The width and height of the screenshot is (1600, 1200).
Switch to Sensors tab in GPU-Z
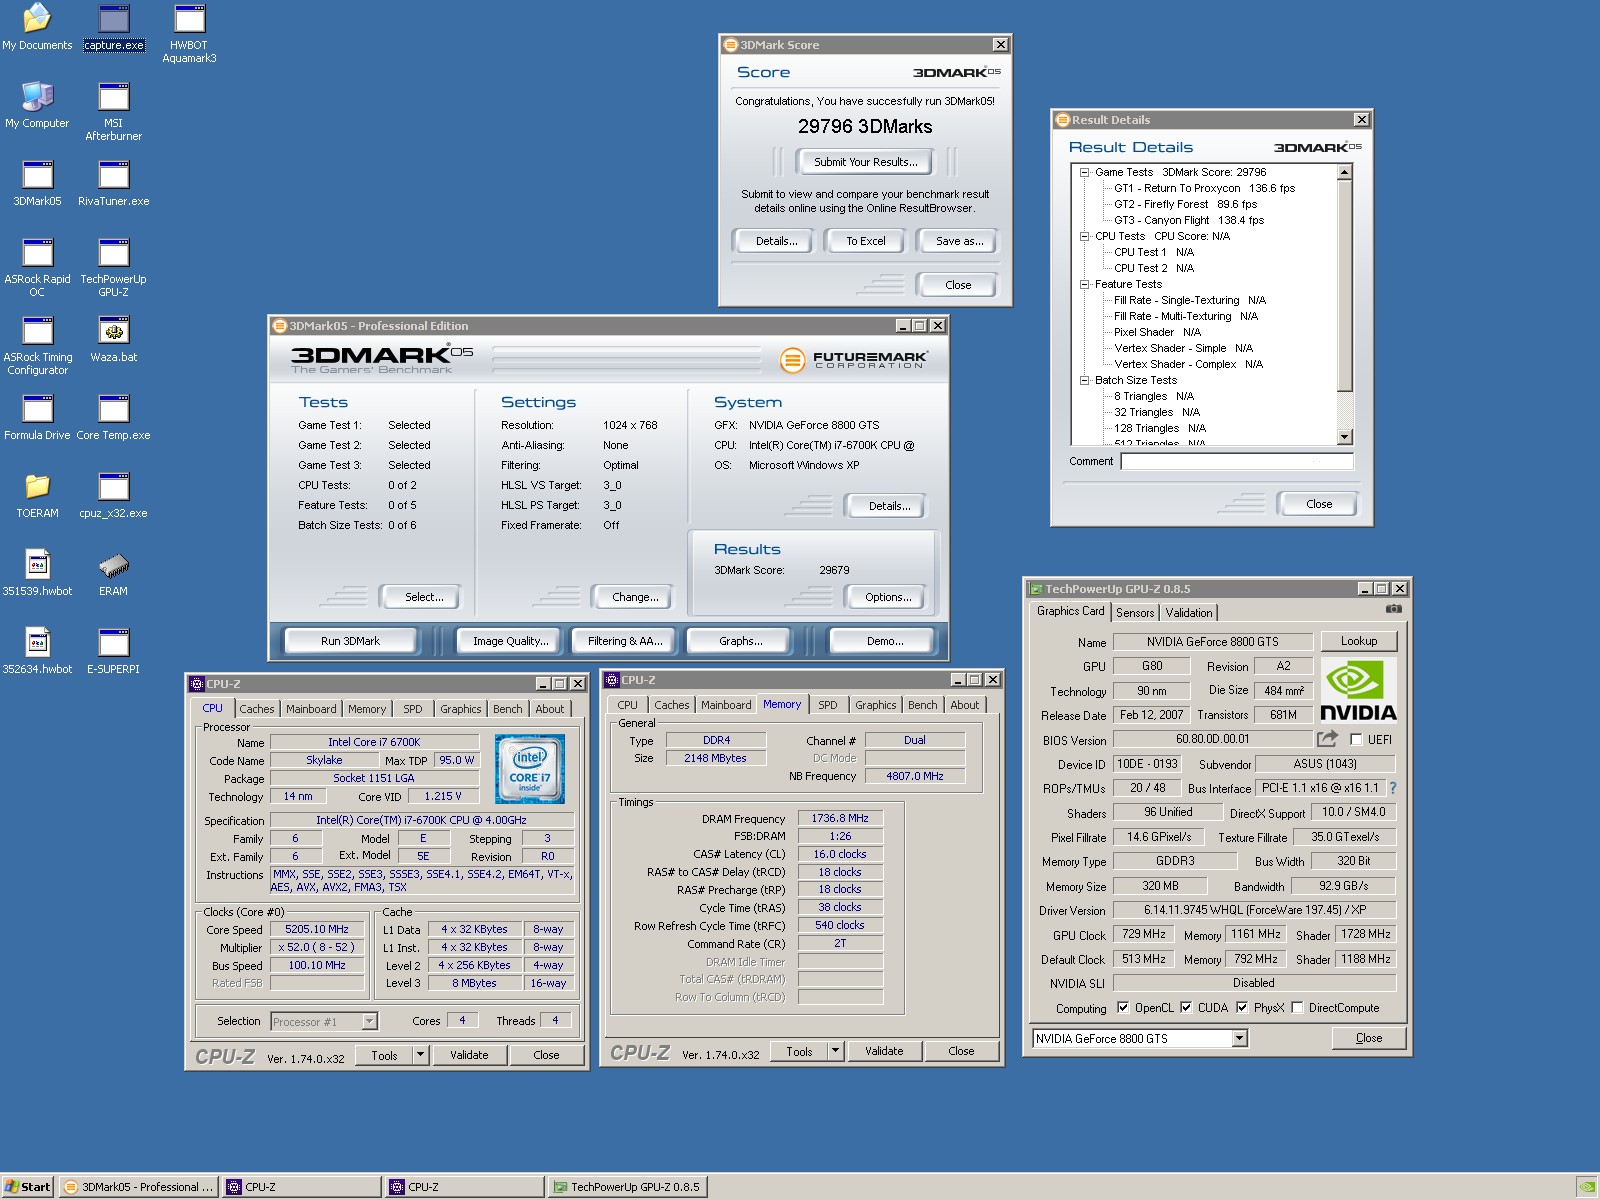coord(1135,613)
